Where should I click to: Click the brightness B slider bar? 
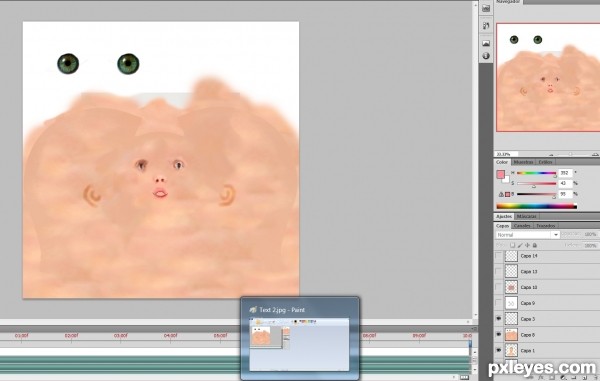[x=536, y=194]
